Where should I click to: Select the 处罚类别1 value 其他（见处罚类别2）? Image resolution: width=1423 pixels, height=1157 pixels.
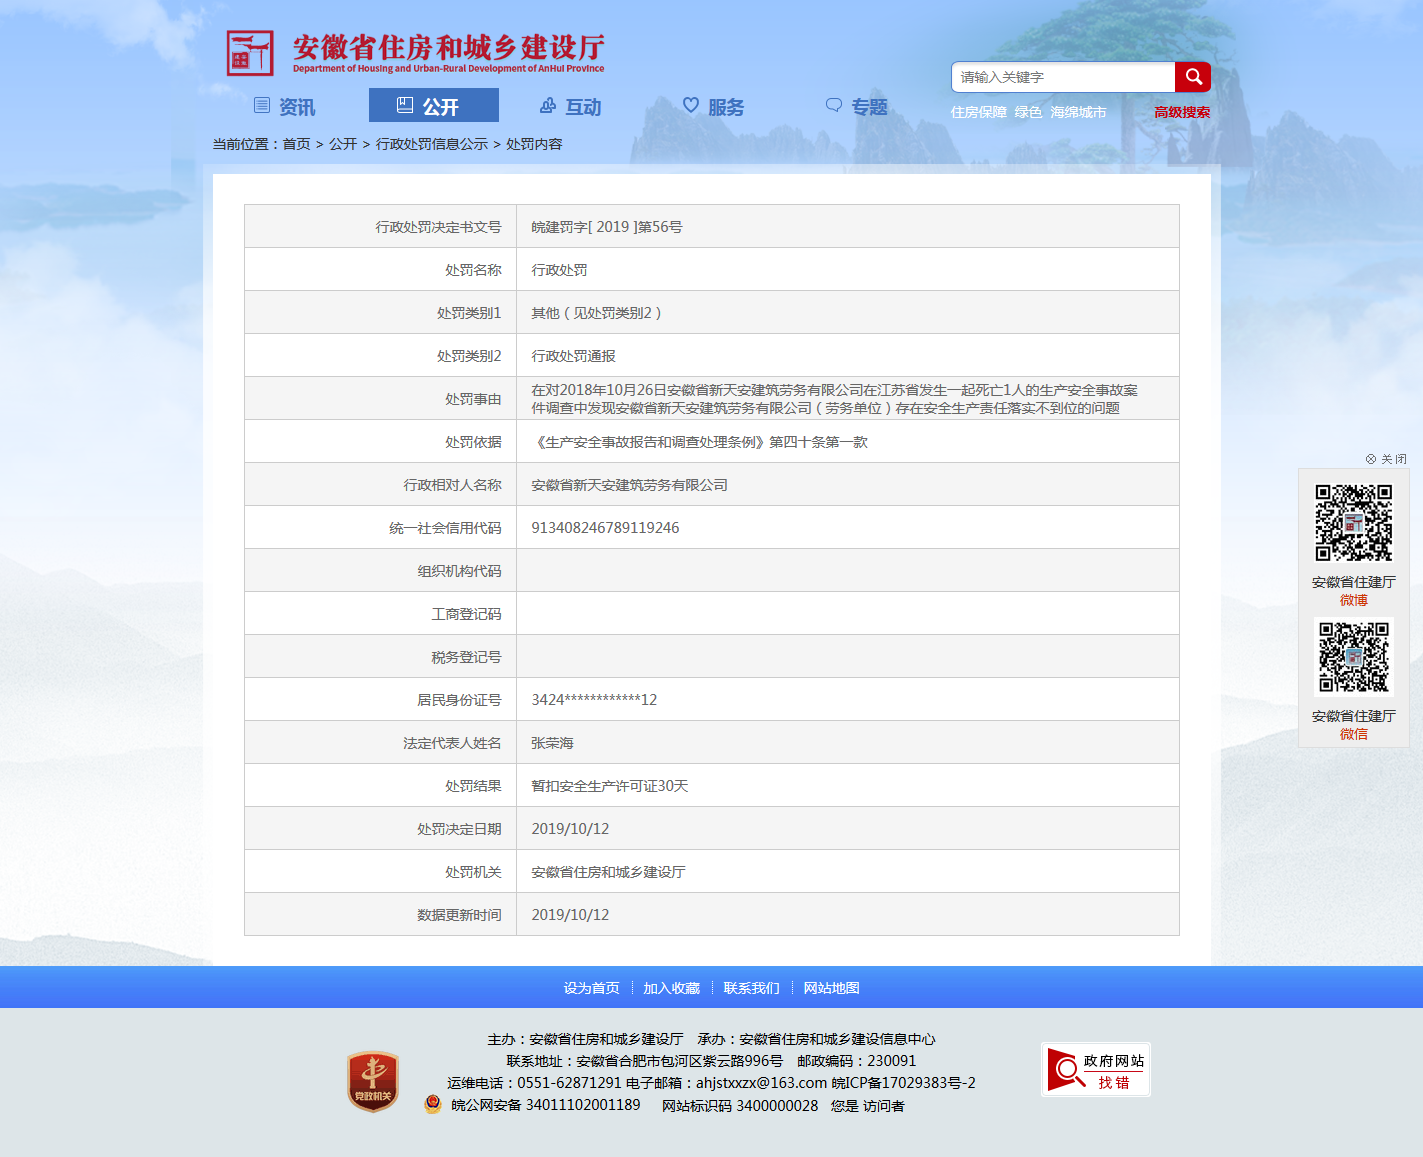click(597, 313)
